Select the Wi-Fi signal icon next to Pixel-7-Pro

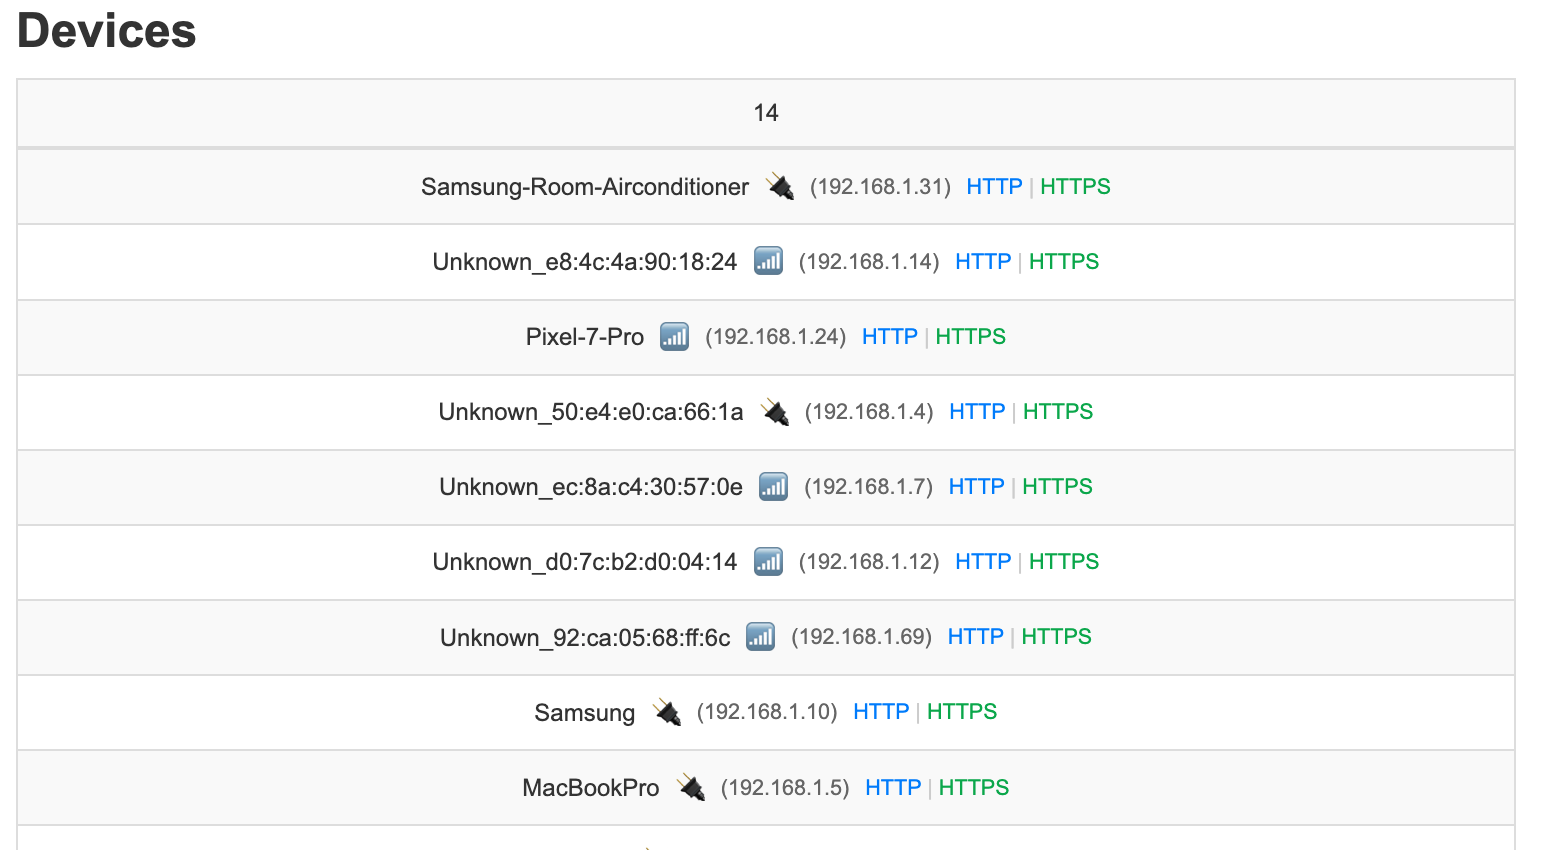(x=674, y=336)
